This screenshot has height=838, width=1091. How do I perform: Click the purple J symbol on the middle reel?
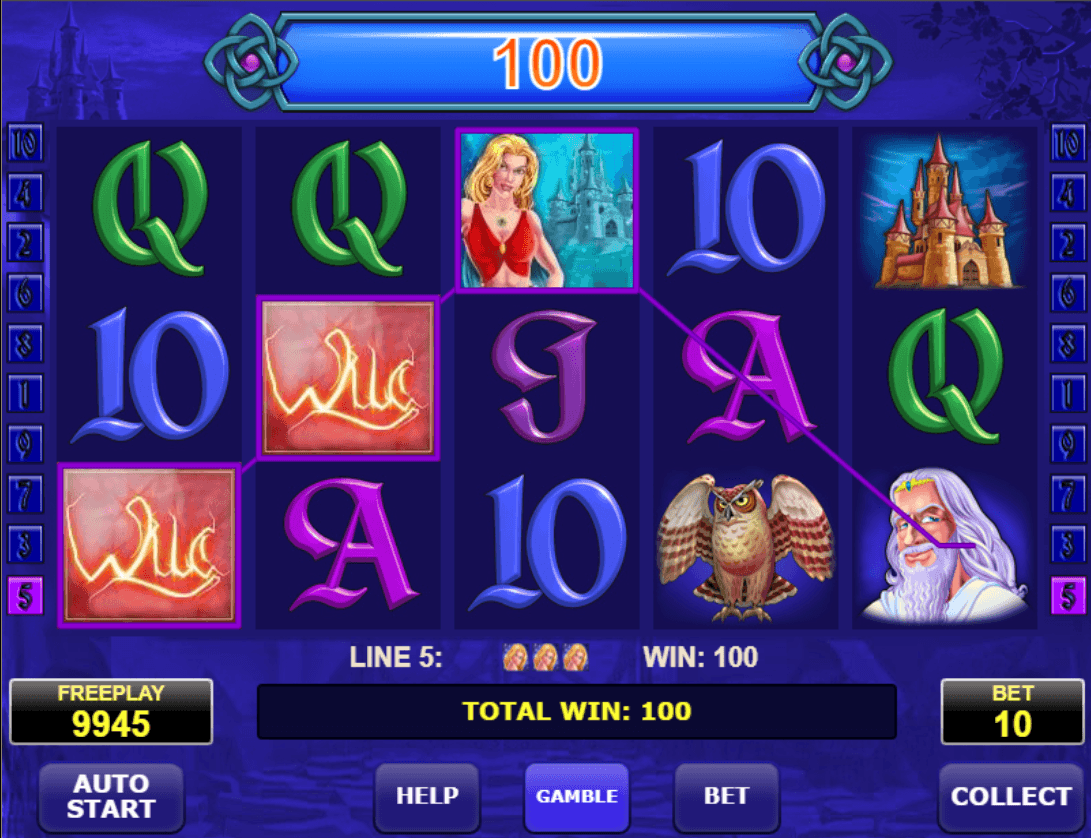(x=547, y=376)
